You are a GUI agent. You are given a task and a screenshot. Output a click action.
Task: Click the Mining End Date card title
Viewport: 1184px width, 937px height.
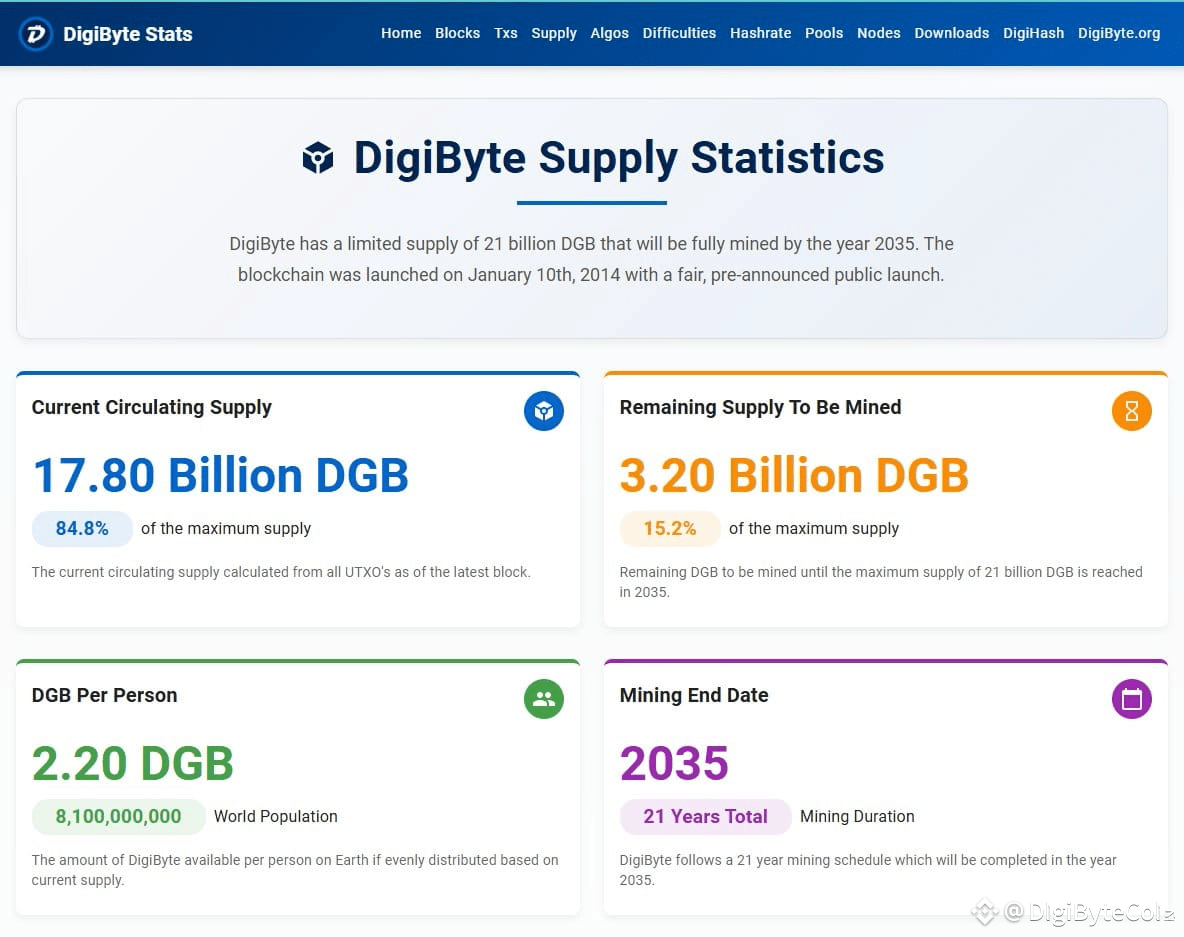pyautogui.click(x=694, y=695)
